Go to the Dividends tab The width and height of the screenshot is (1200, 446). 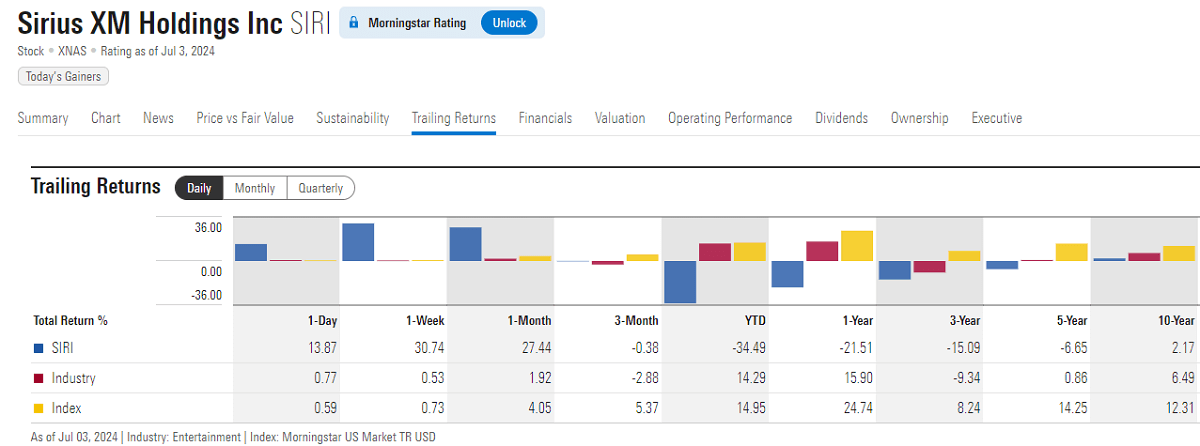[x=842, y=118]
